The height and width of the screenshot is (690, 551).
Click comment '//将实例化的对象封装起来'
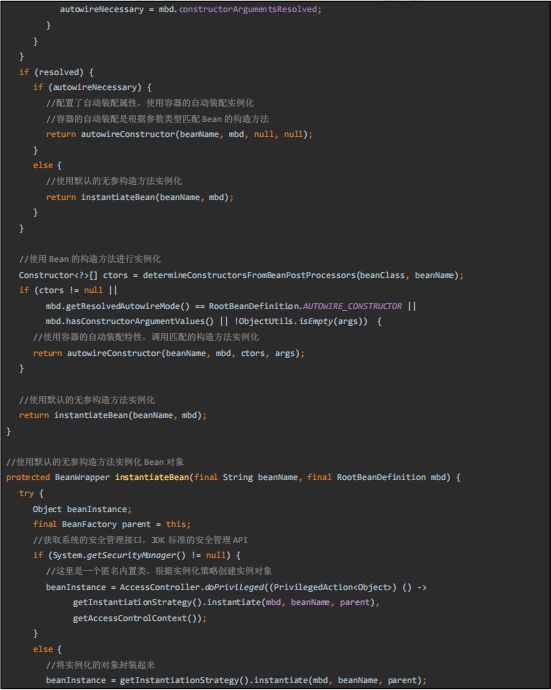100,664
